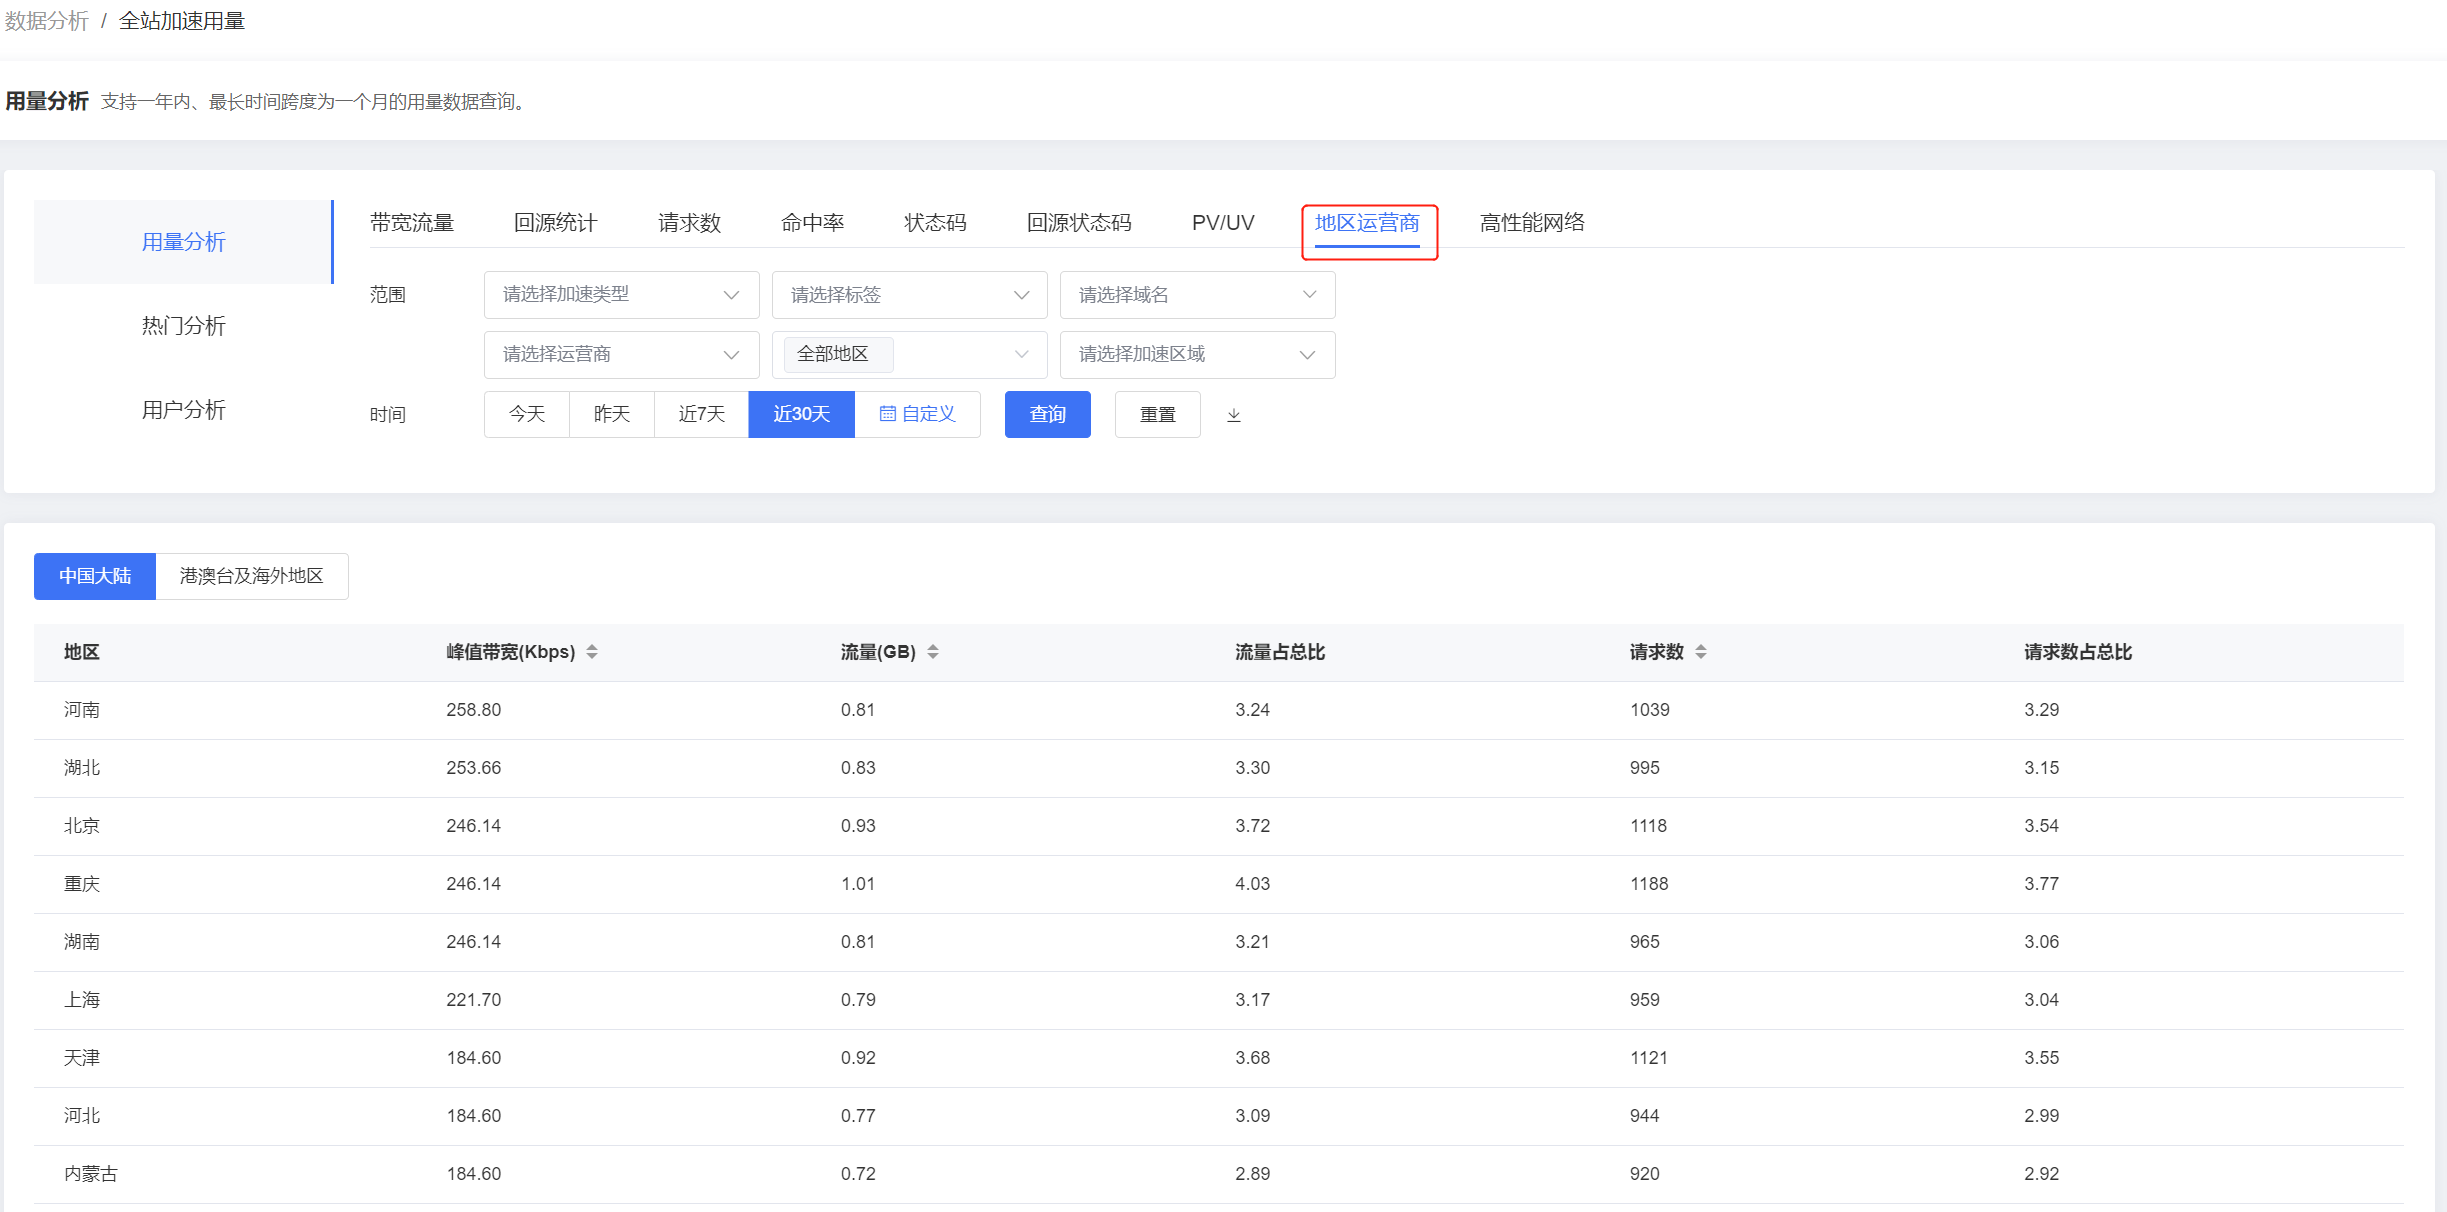Image resolution: width=2447 pixels, height=1212 pixels.
Task: Click 数据分析 breadcrumb link
Action: pyautogui.click(x=47, y=21)
